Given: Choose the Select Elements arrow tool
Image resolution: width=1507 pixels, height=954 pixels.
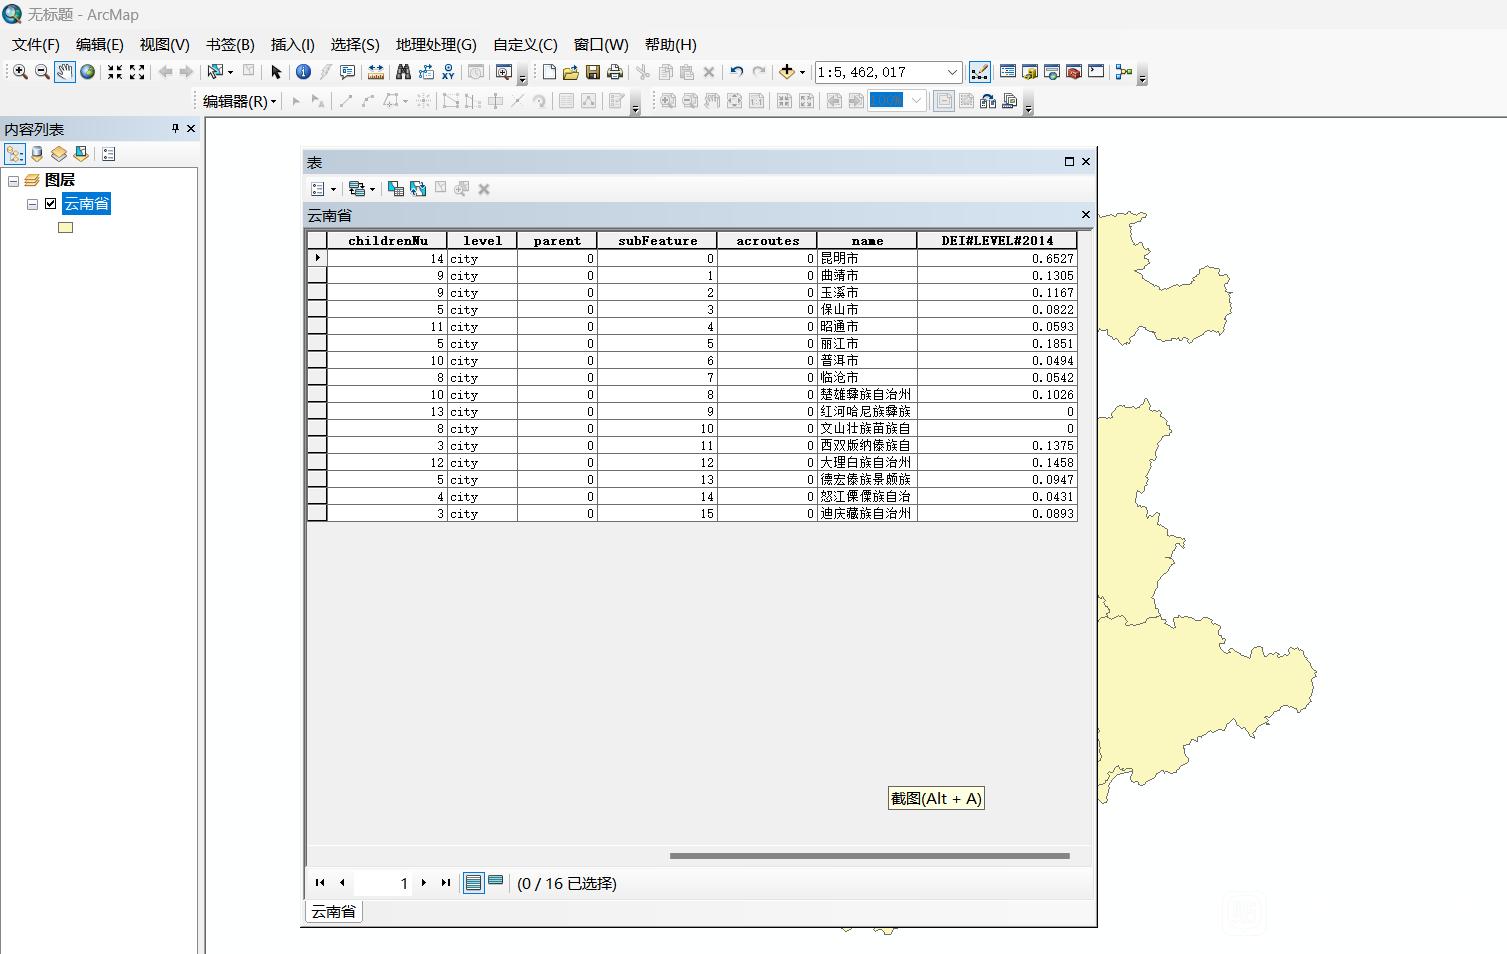Looking at the screenshot, I should [x=276, y=72].
